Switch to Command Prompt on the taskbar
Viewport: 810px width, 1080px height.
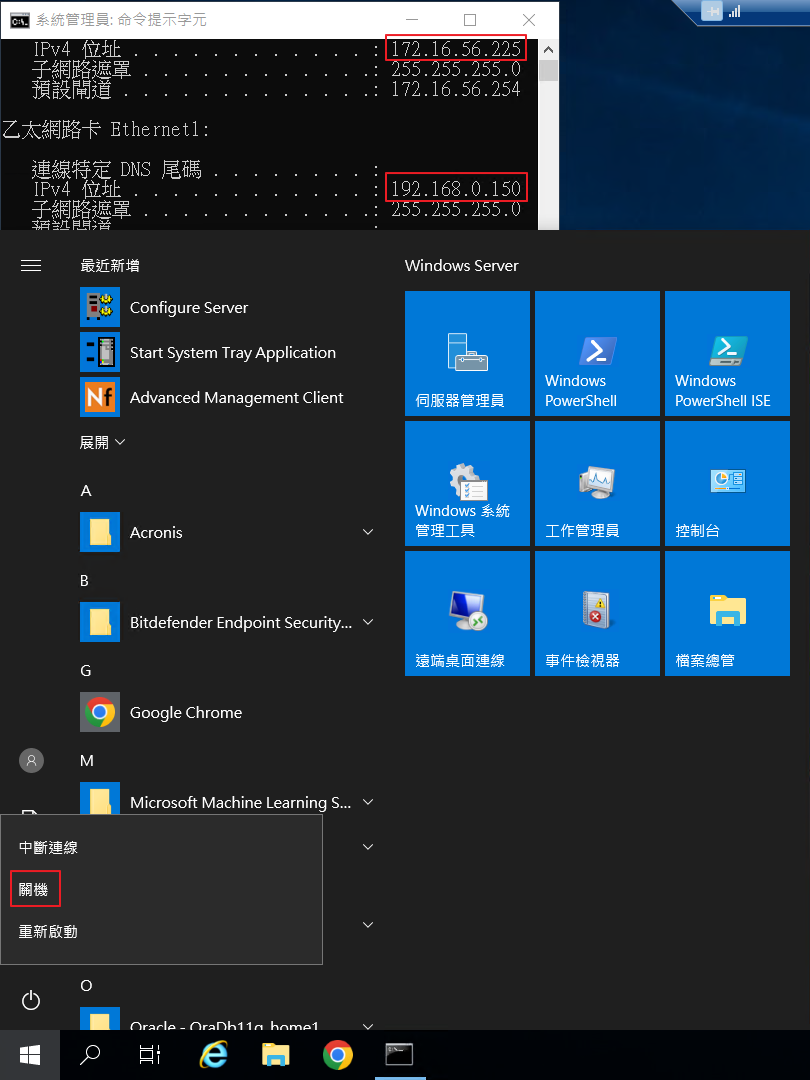[x=399, y=1055]
